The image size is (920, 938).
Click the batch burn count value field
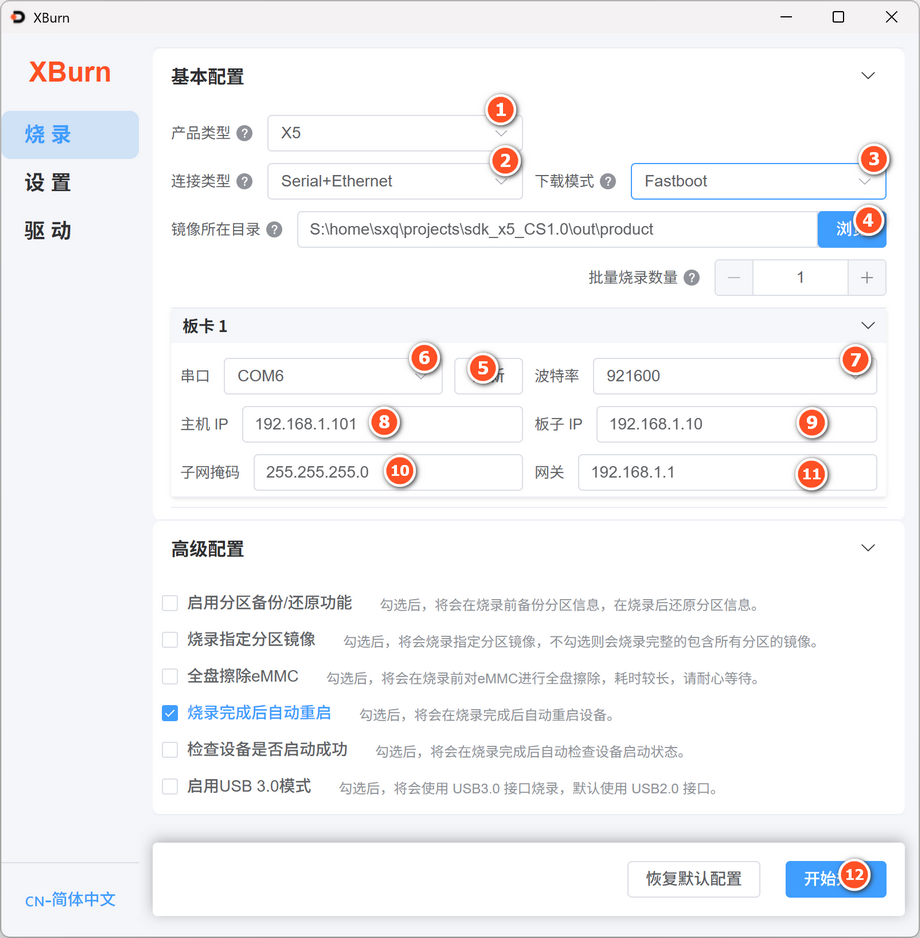click(800, 278)
